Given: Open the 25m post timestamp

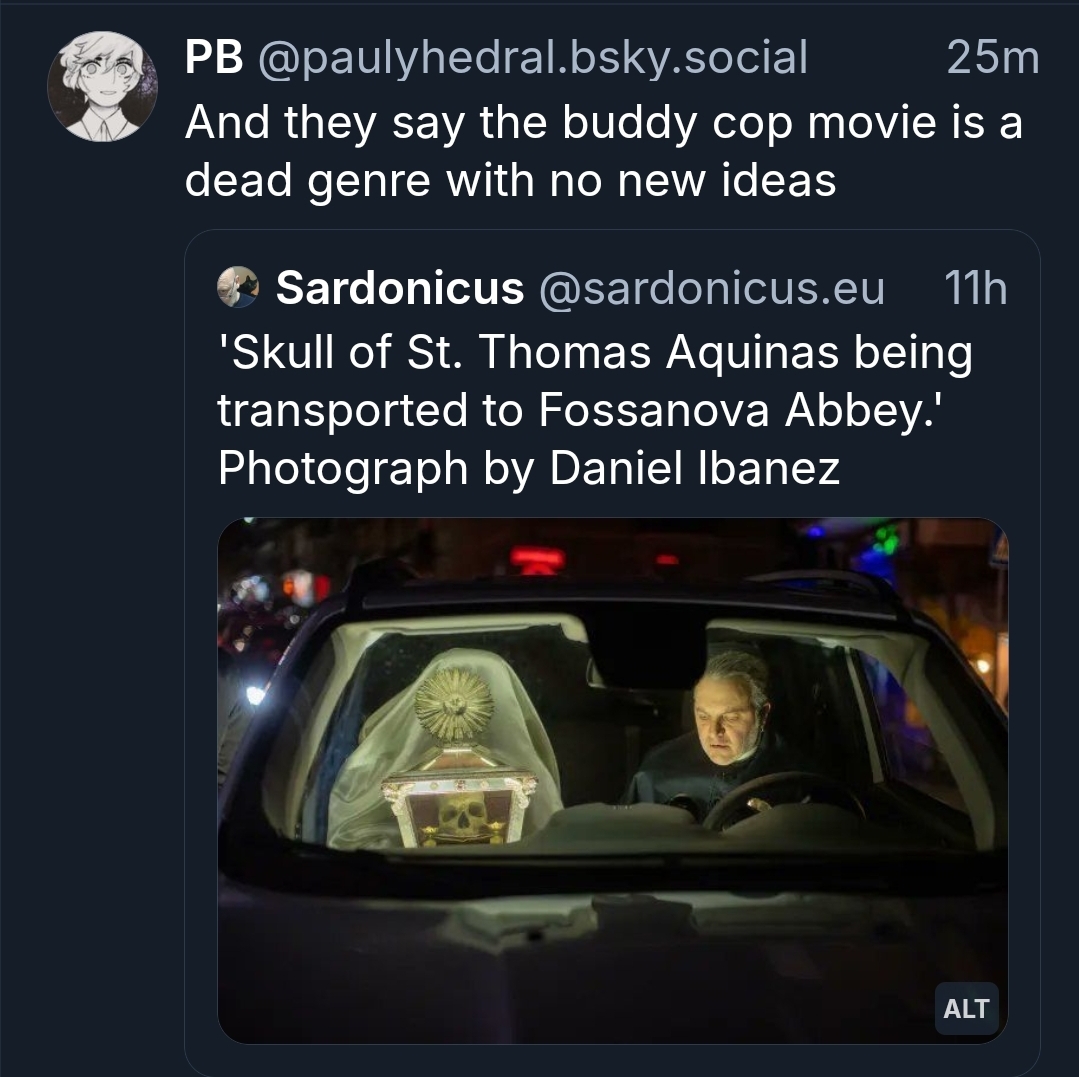Looking at the screenshot, I should (x=992, y=59).
